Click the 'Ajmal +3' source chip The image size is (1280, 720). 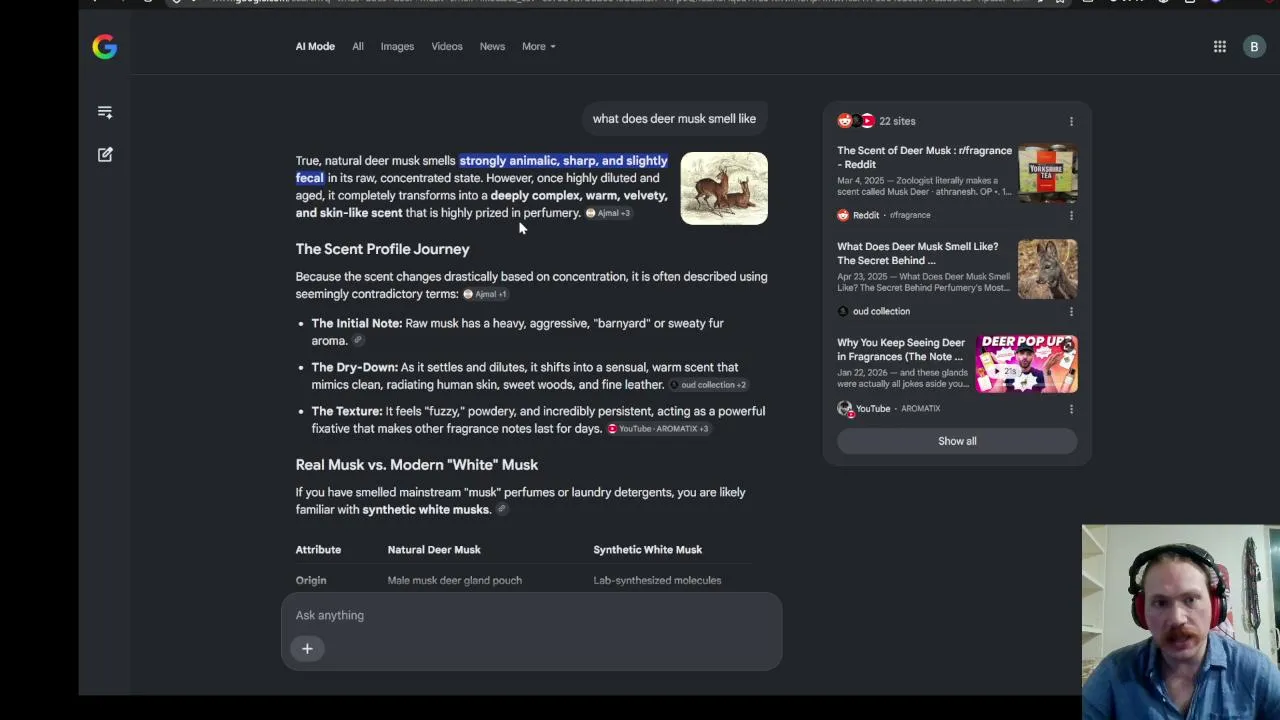click(608, 213)
